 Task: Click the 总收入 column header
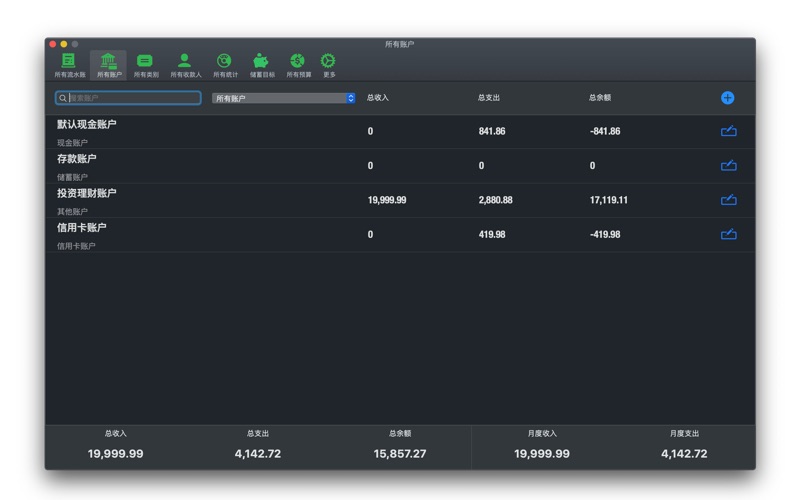click(x=378, y=98)
